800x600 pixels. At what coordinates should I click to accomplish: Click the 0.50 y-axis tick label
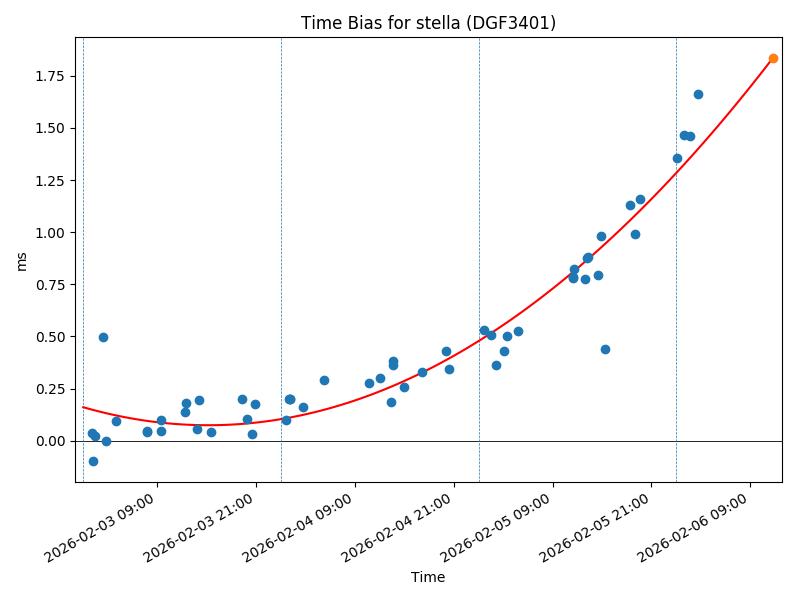(x=51, y=337)
